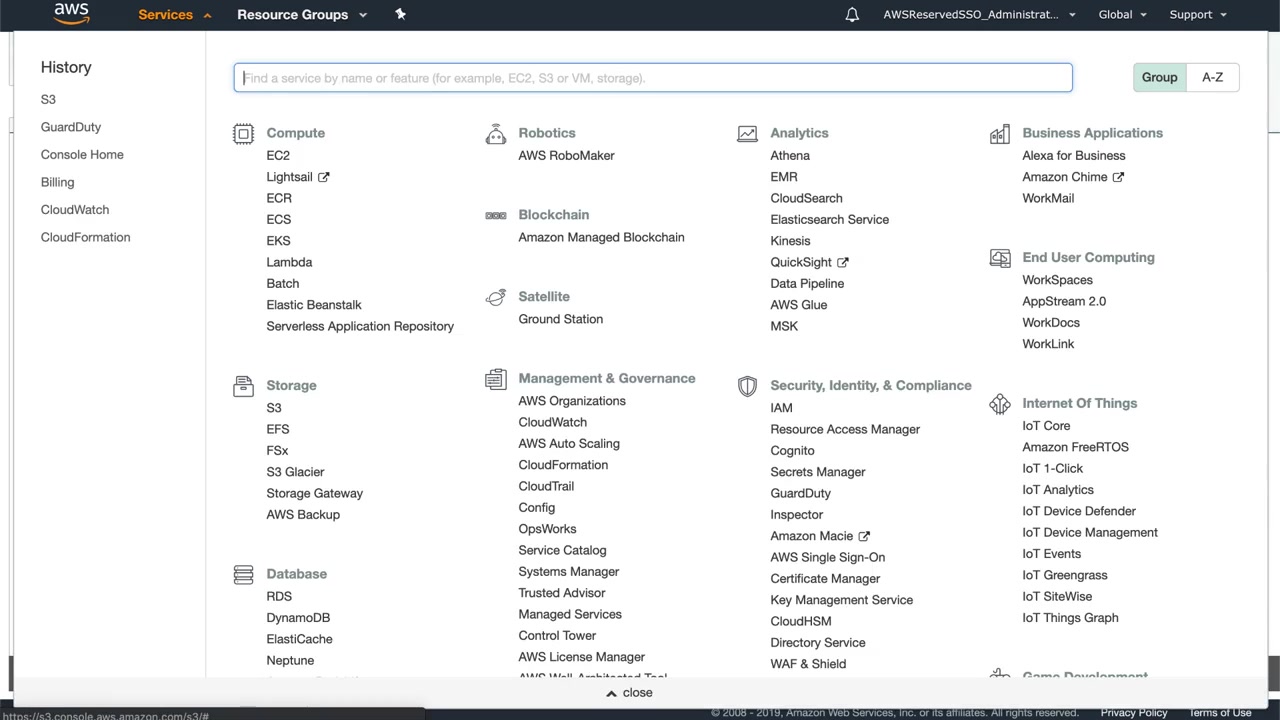Screen dimensions: 1280x720
Task: Click the Storage category icon
Action: pyautogui.click(x=243, y=386)
